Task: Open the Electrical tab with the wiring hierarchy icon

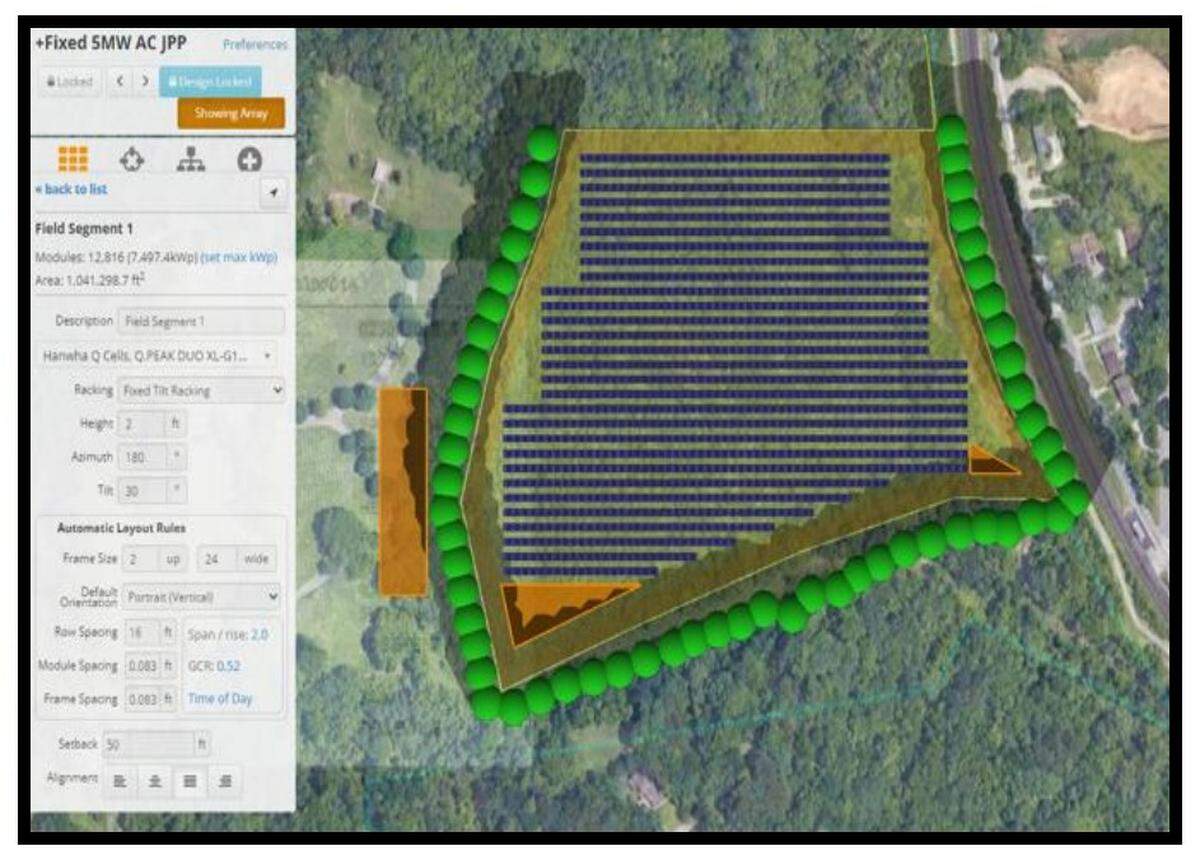Action: (190, 159)
